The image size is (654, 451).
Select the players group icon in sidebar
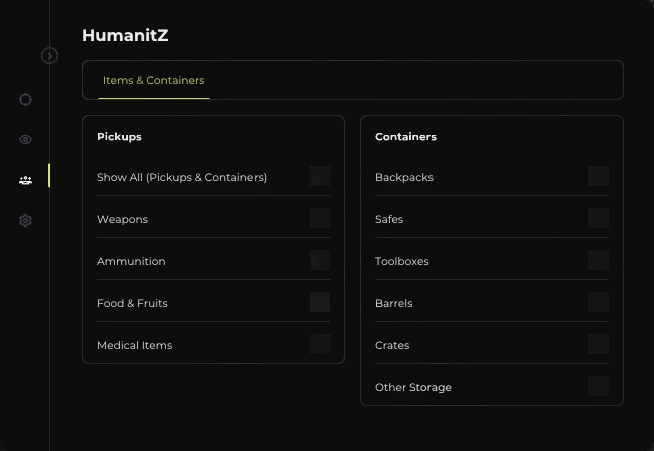tap(25, 180)
